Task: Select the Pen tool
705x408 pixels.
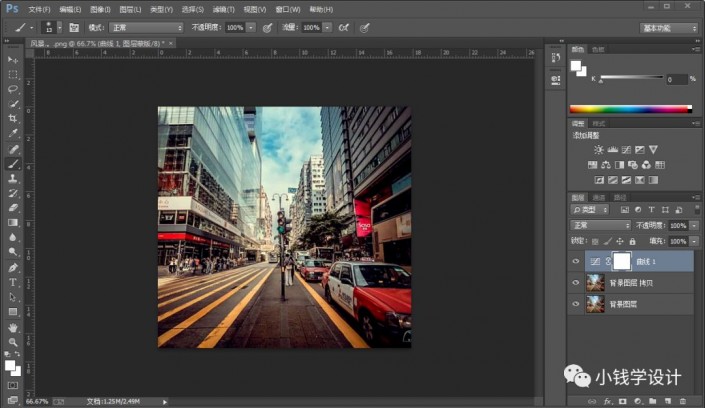Action: 13,268
